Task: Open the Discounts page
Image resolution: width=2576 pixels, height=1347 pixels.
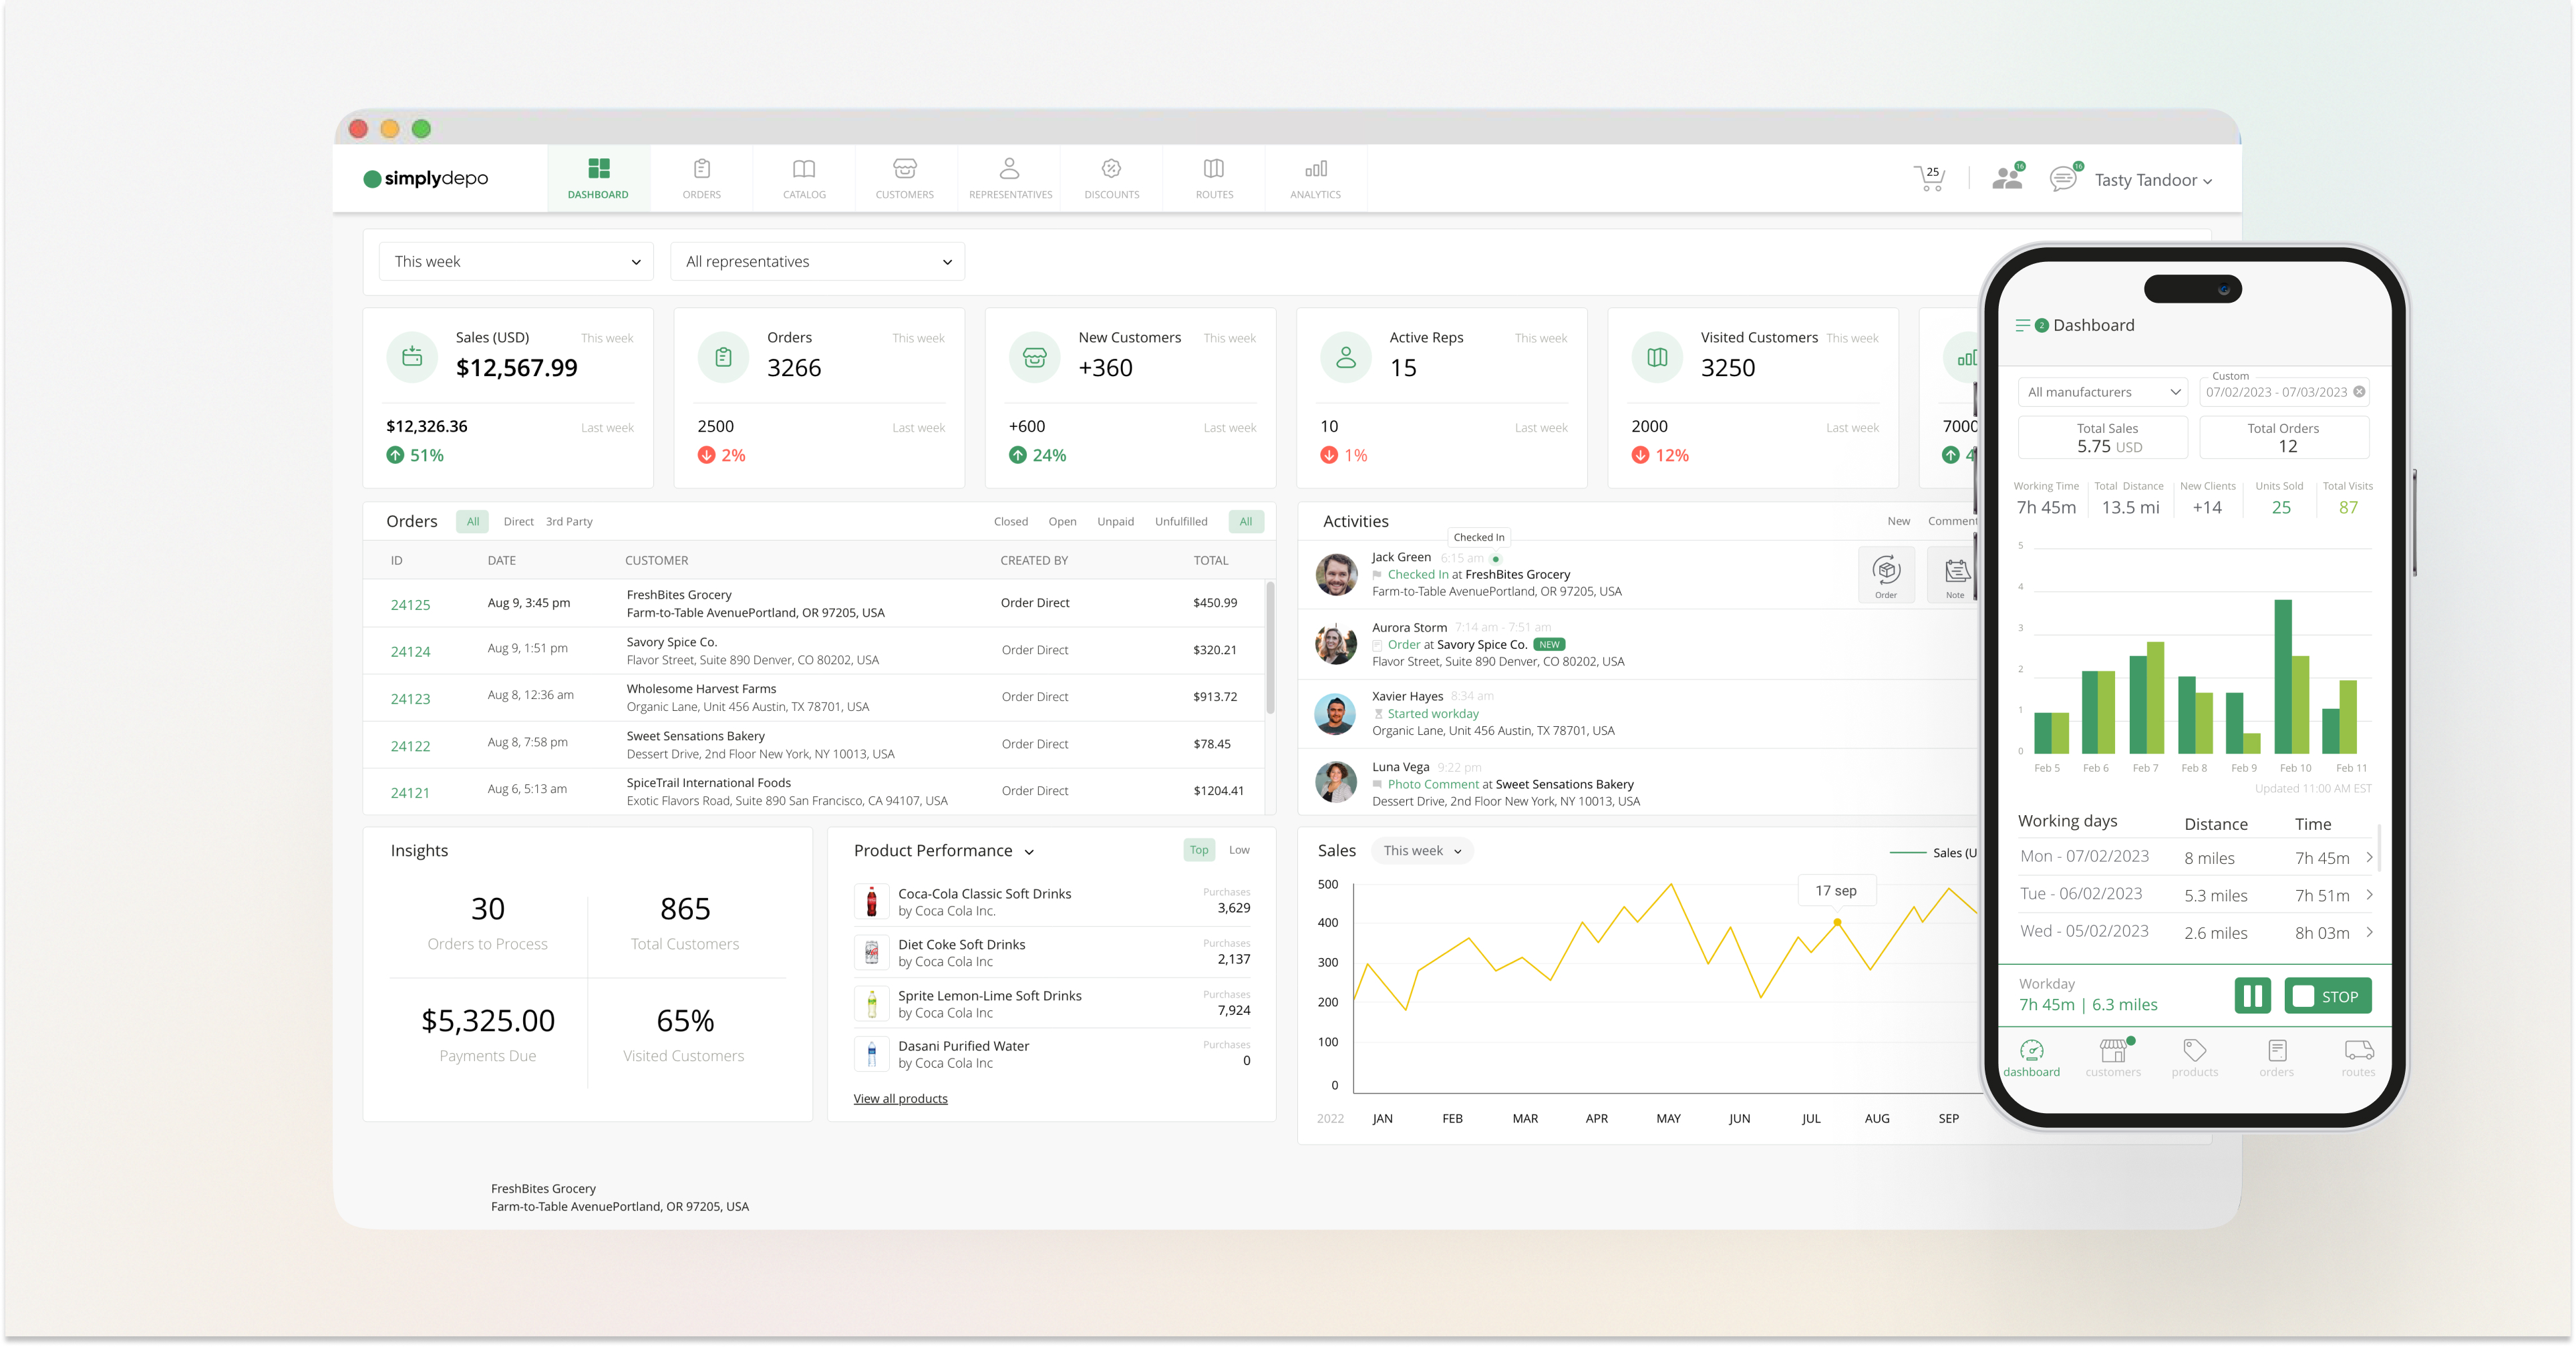Action: (1111, 178)
